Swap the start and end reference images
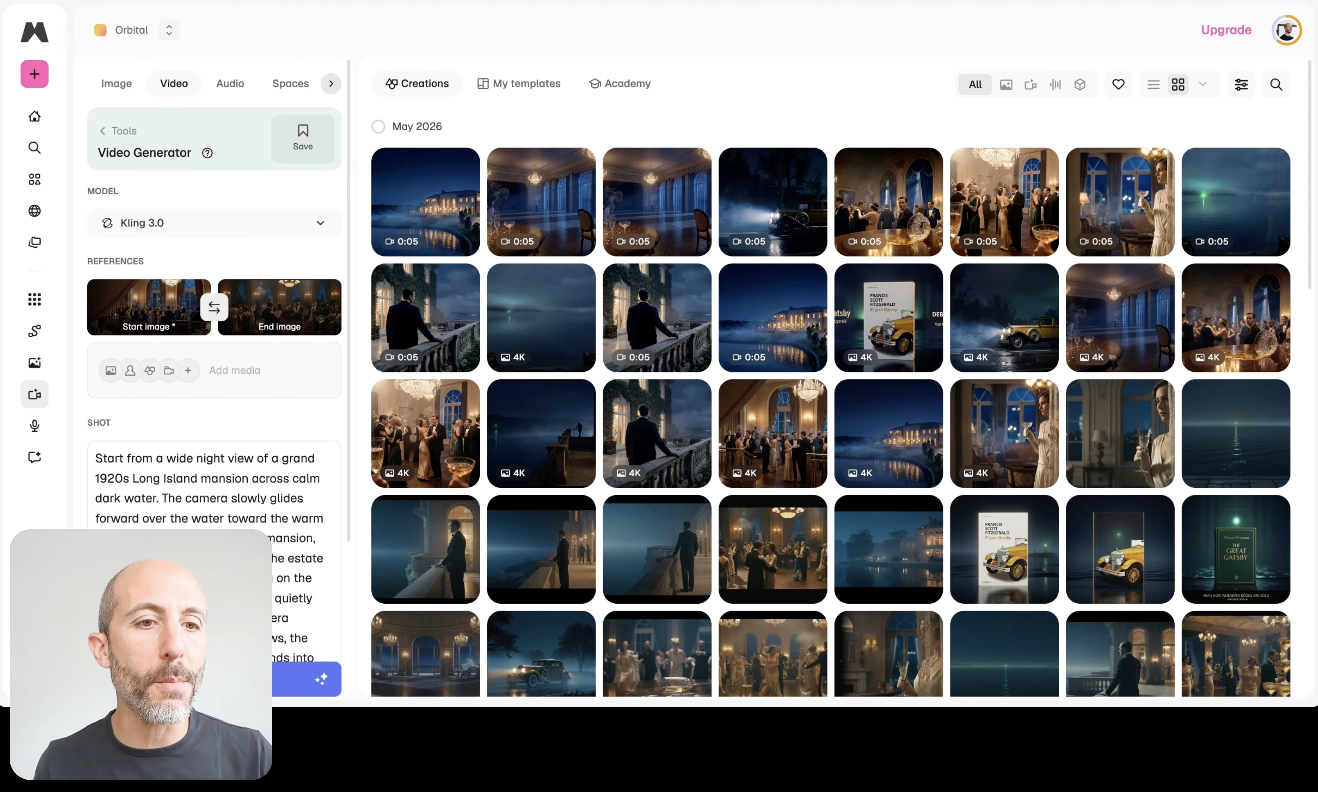 (x=214, y=307)
